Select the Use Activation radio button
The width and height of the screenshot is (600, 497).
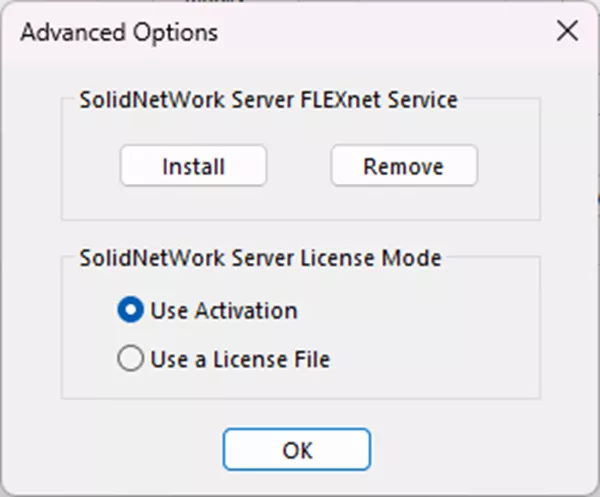pyautogui.click(x=130, y=311)
